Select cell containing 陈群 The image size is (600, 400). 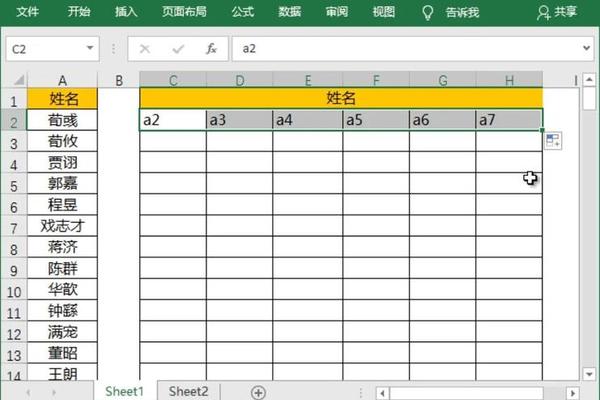pos(62,268)
